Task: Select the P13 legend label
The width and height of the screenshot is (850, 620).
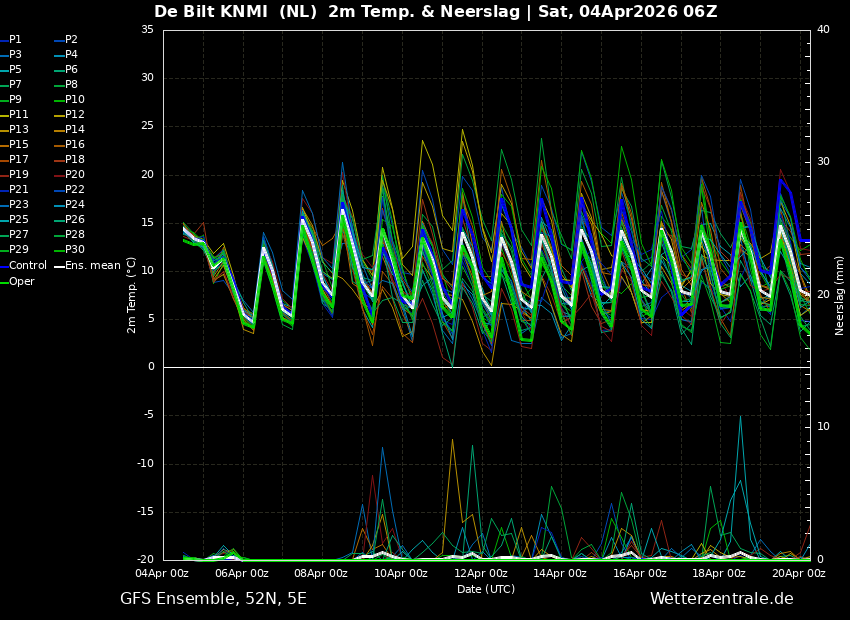Action: point(19,130)
